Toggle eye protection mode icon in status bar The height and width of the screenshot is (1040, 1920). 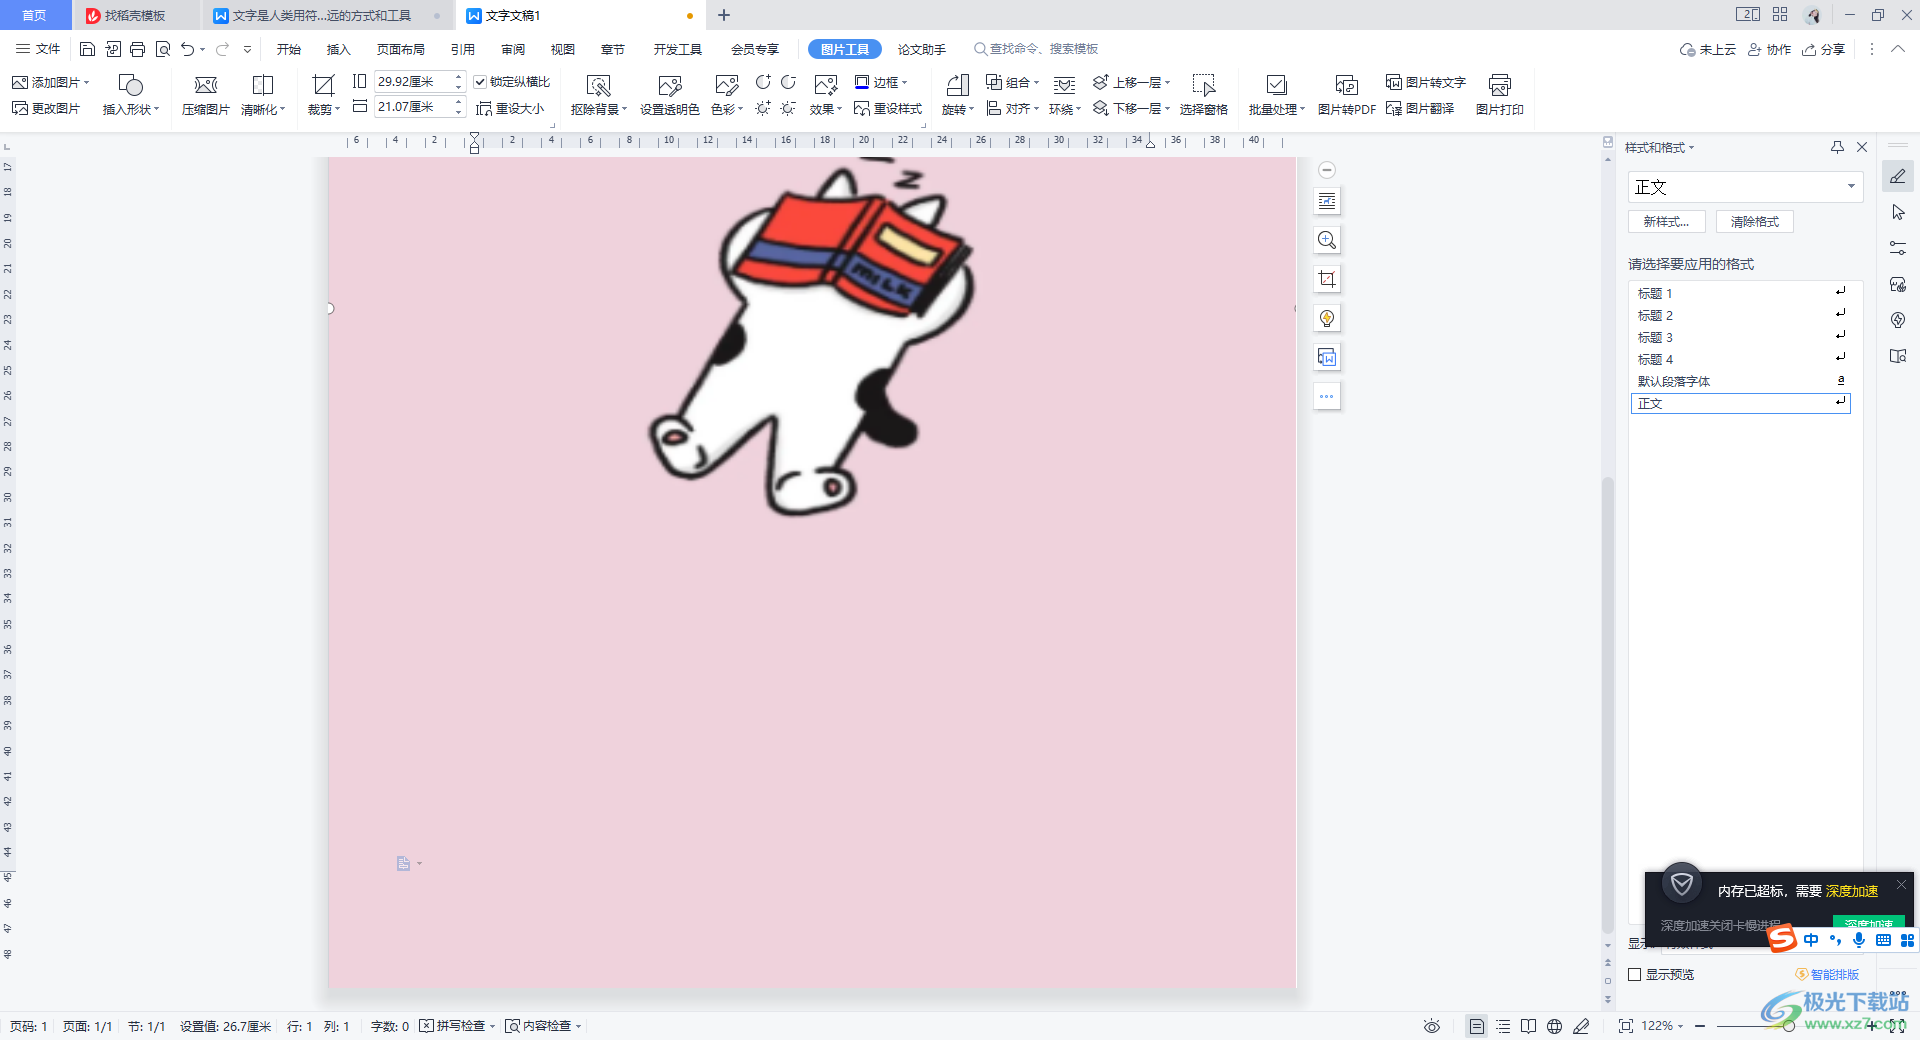point(1432,1026)
